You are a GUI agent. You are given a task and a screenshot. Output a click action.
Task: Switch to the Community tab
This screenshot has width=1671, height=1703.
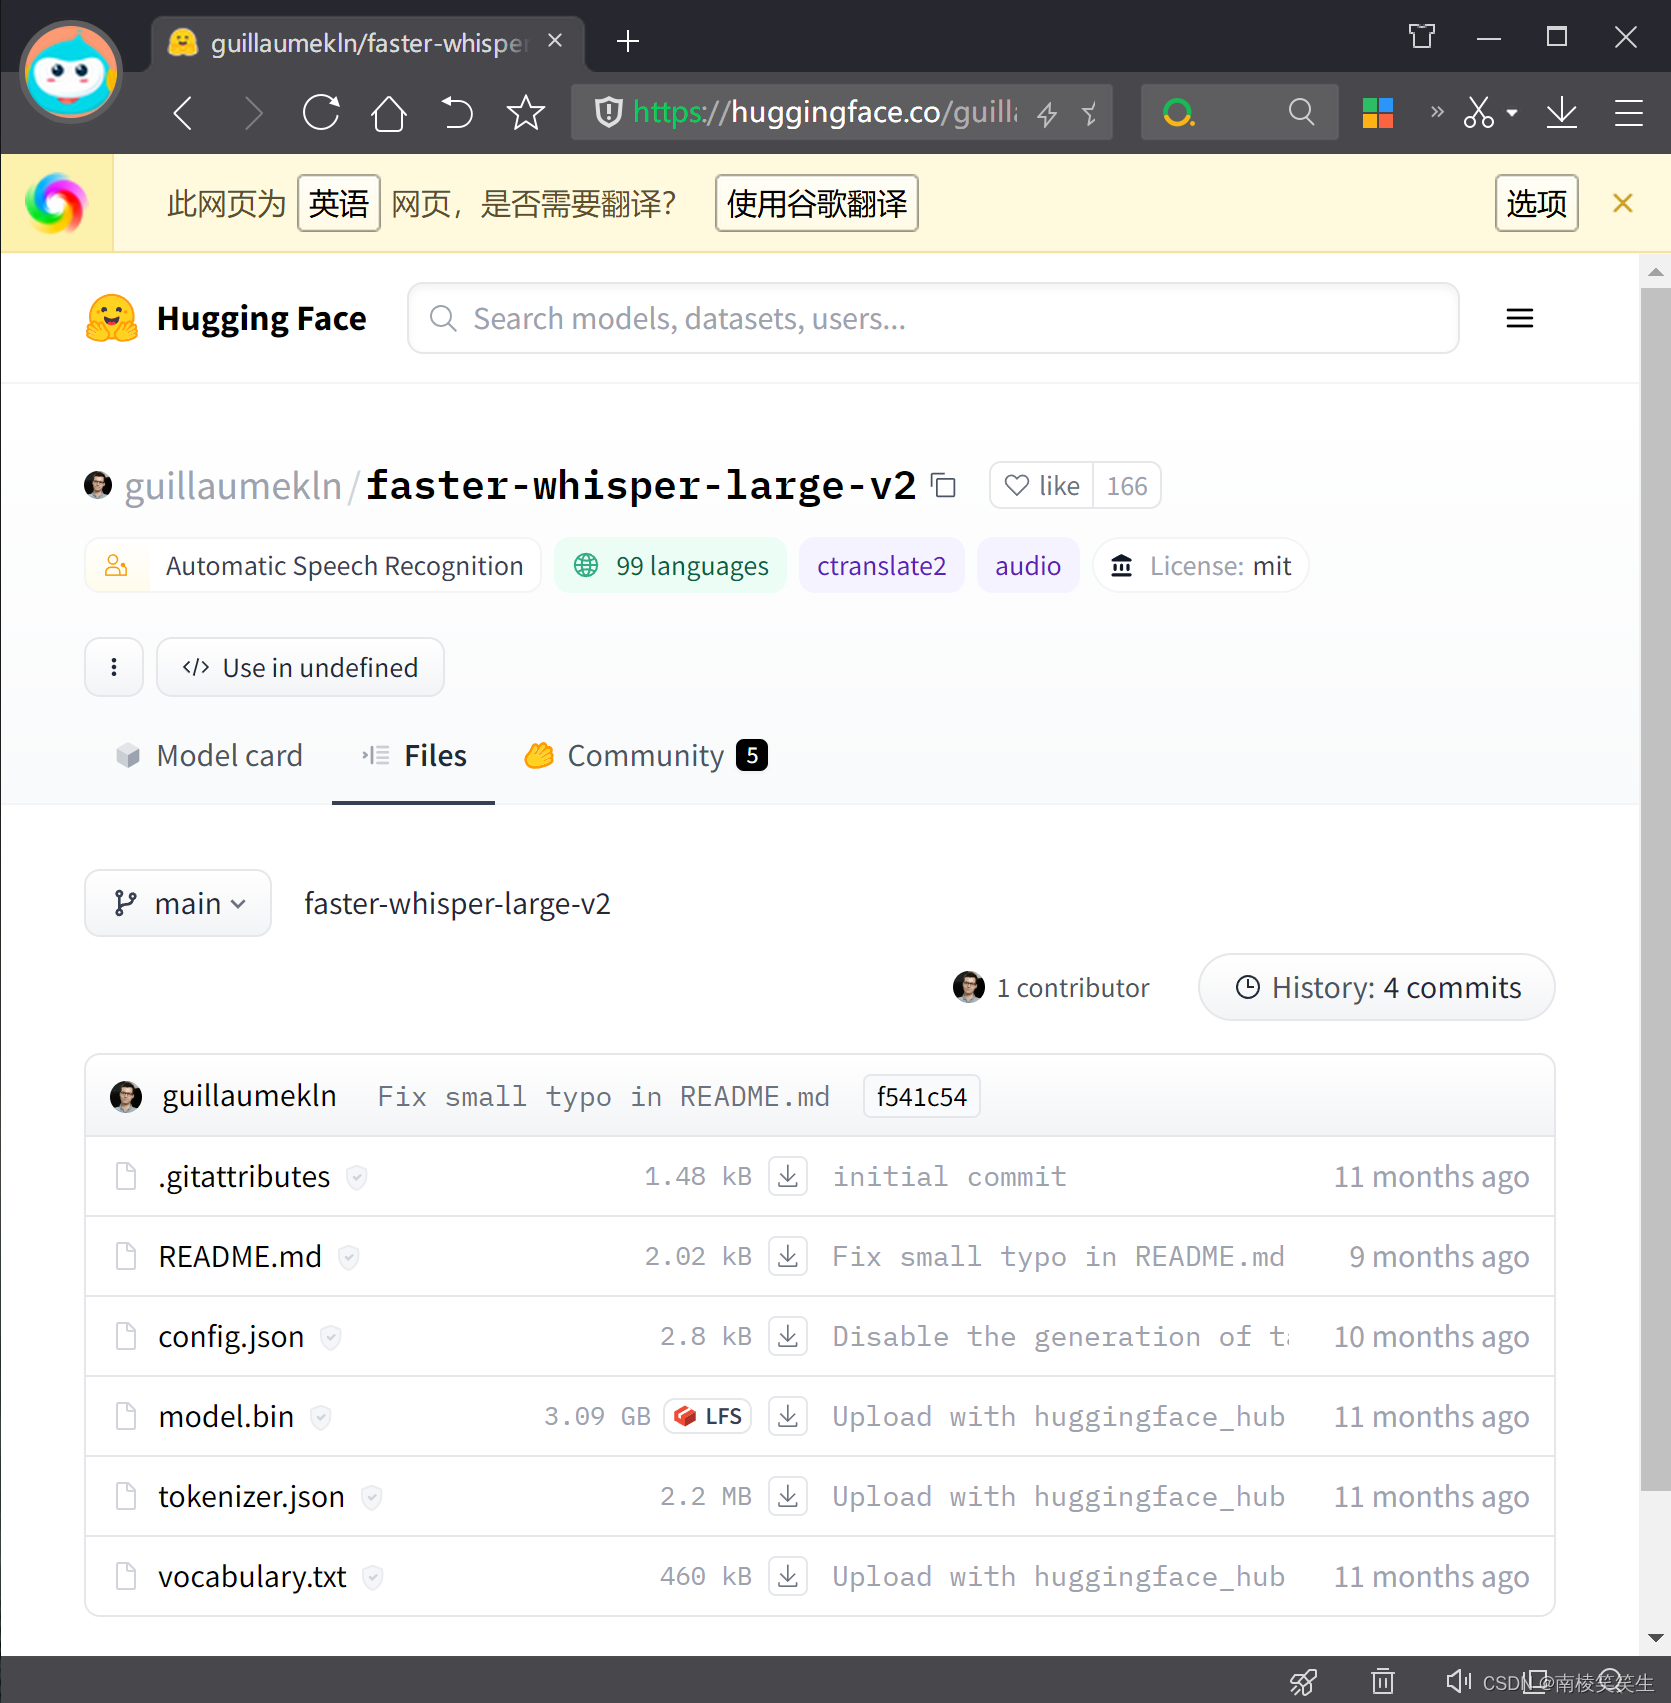(x=646, y=755)
